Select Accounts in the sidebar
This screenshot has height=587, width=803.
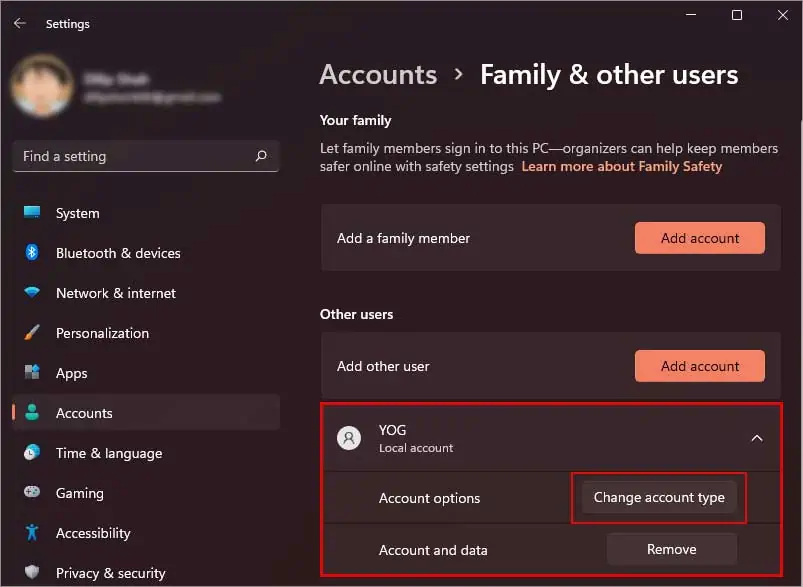pyautogui.click(x=84, y=413)
